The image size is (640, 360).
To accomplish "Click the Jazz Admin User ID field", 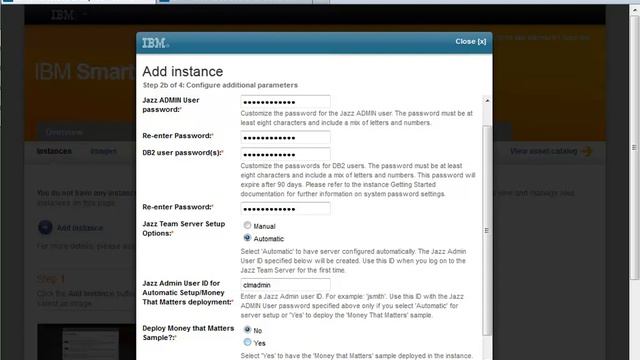I will (285, 284).
